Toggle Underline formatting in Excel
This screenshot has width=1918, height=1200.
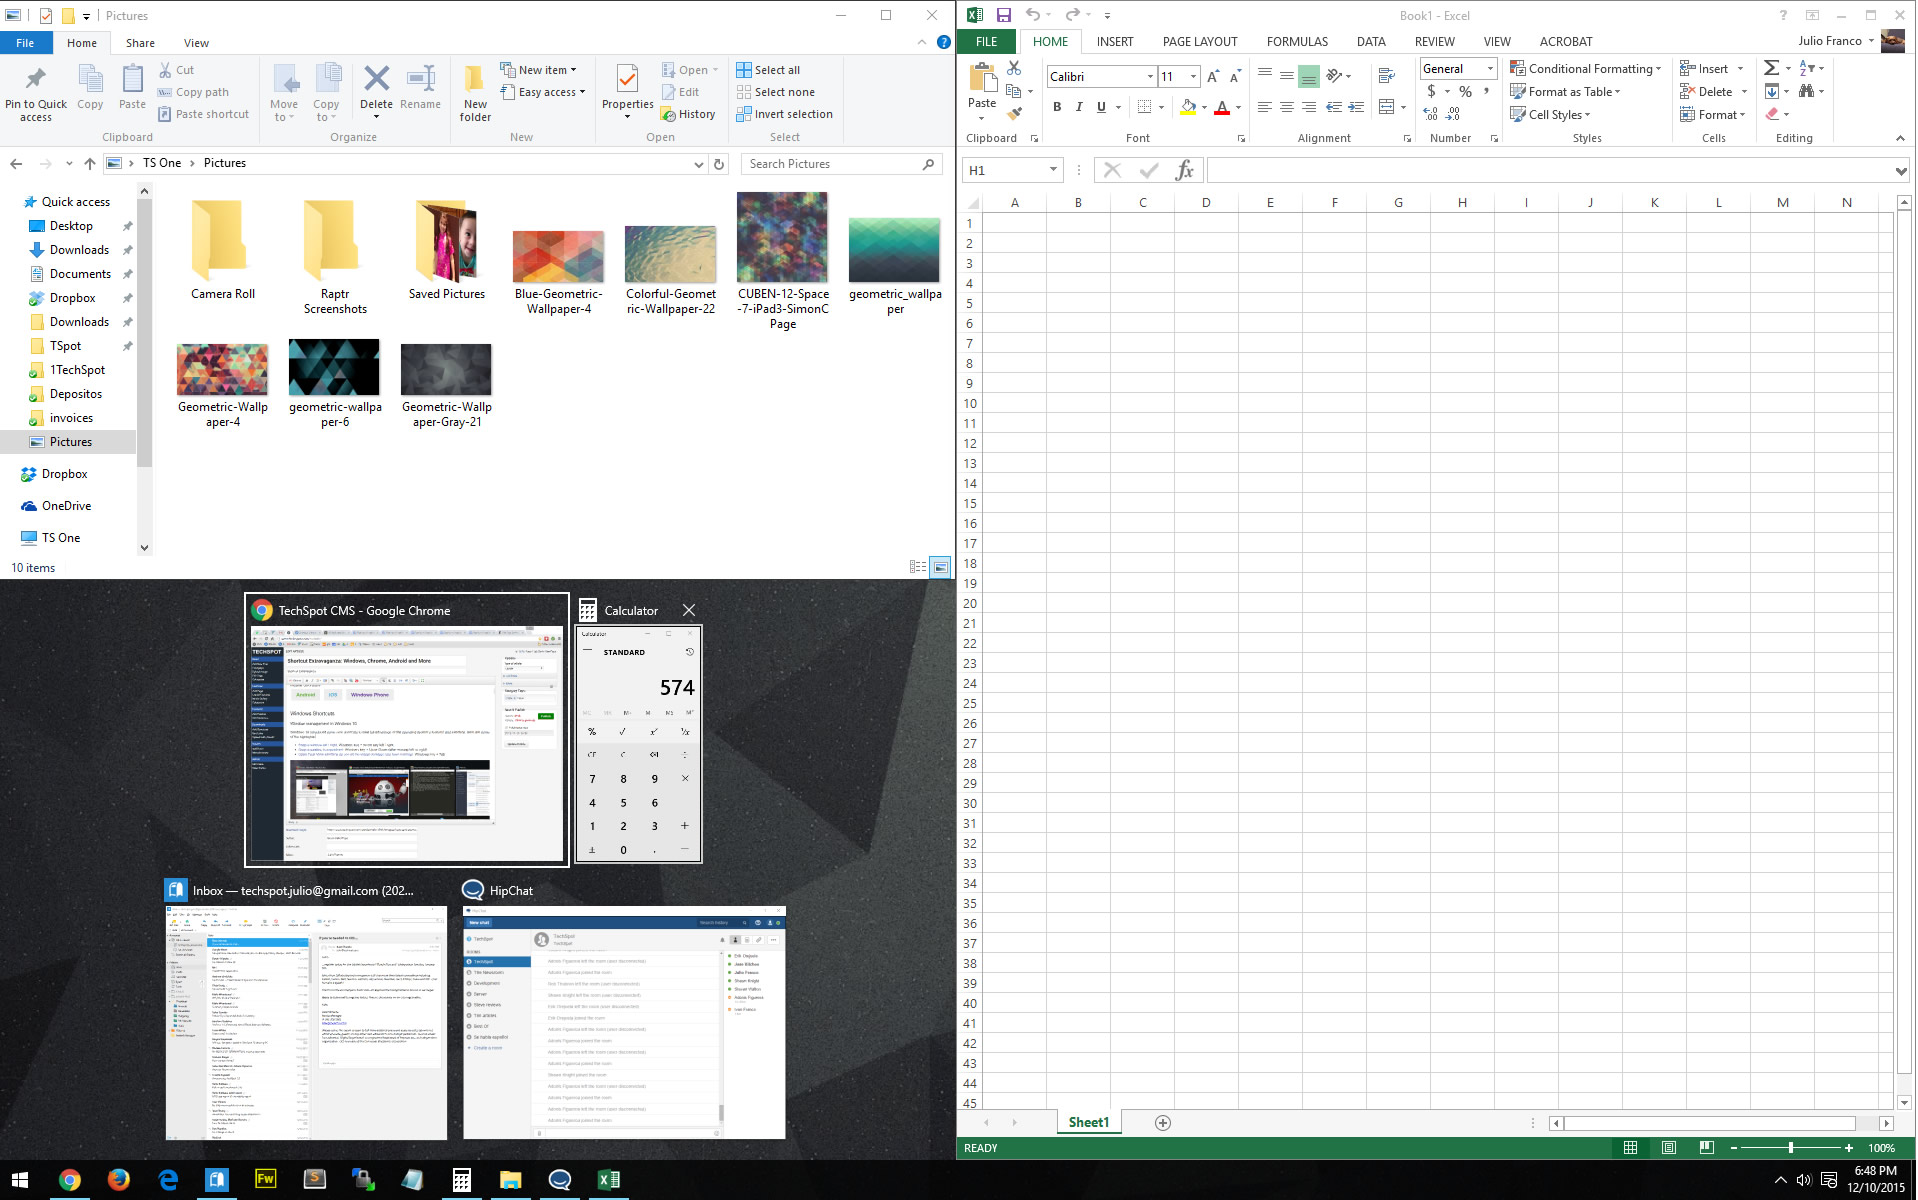click(1101, 107)
